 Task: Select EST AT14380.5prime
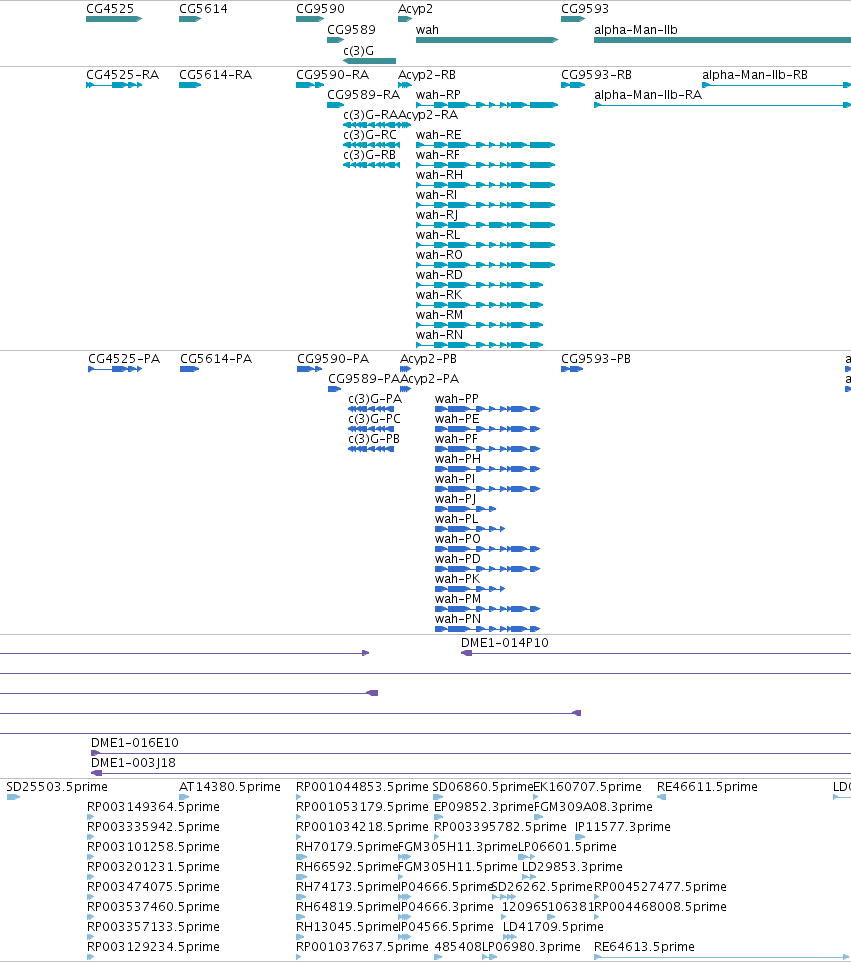pyautogui.click(x=184, y=797)
